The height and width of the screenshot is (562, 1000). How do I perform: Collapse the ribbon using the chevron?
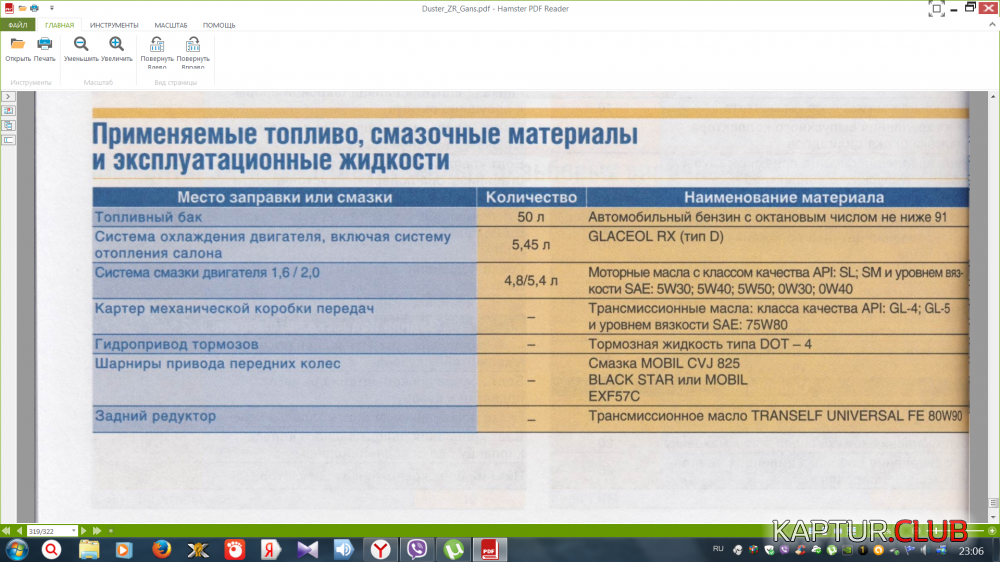[991, 24]
